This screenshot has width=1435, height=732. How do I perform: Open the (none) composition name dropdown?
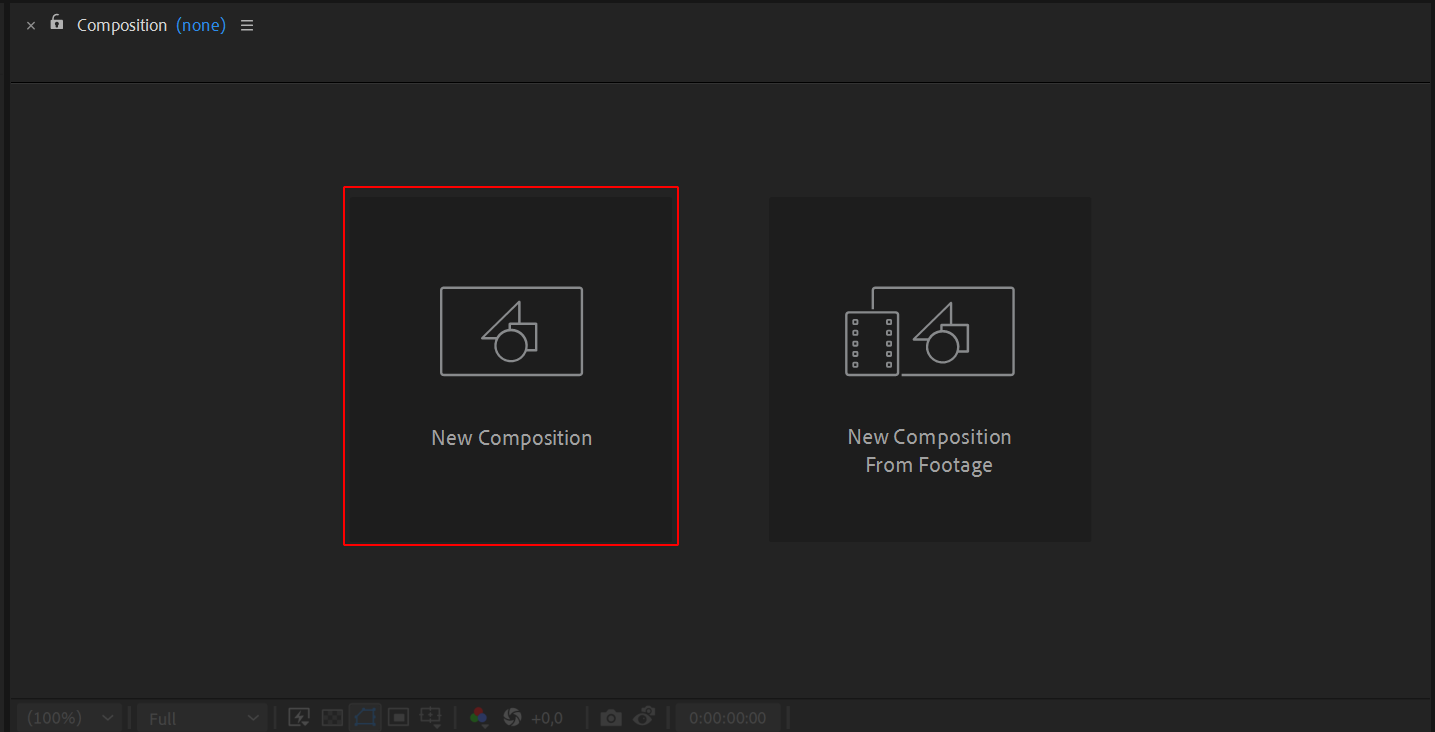(201, 26)
